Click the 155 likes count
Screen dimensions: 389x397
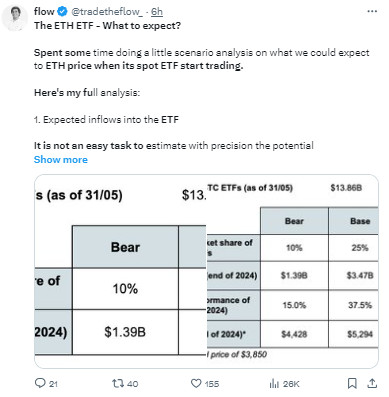pos(212,384)
